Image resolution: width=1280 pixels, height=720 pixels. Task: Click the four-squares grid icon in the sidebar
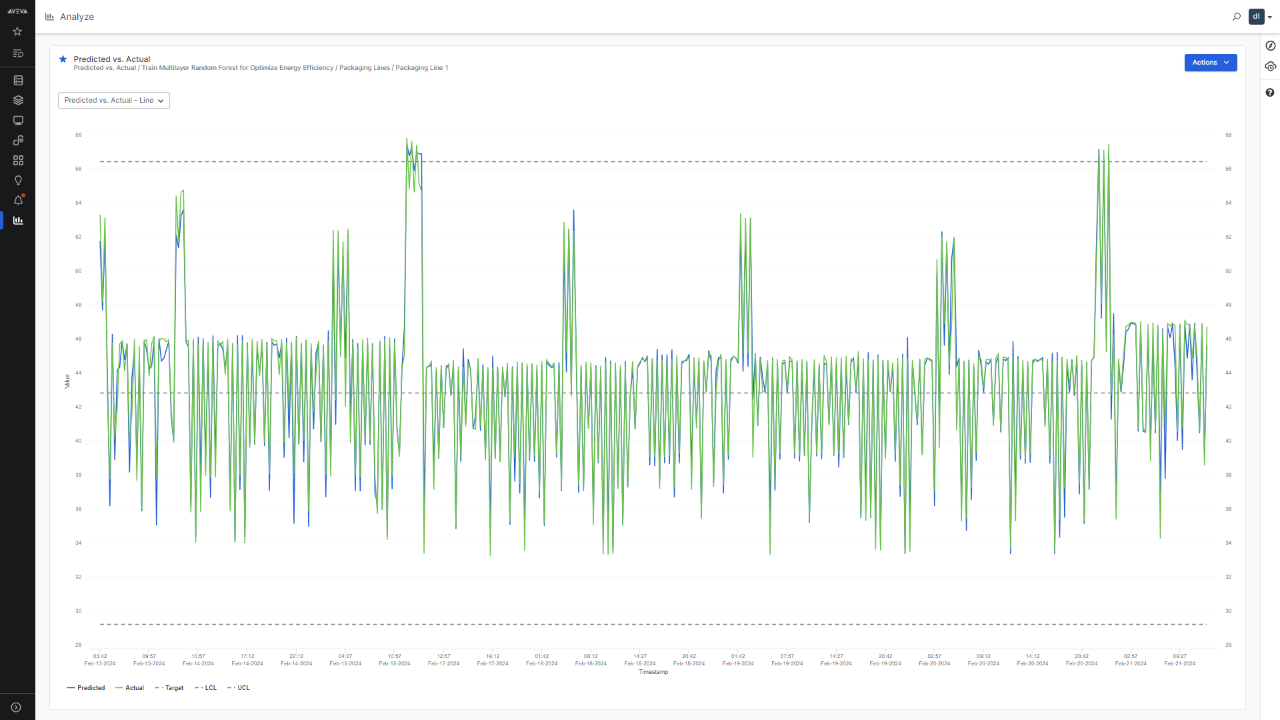point(17,160)
